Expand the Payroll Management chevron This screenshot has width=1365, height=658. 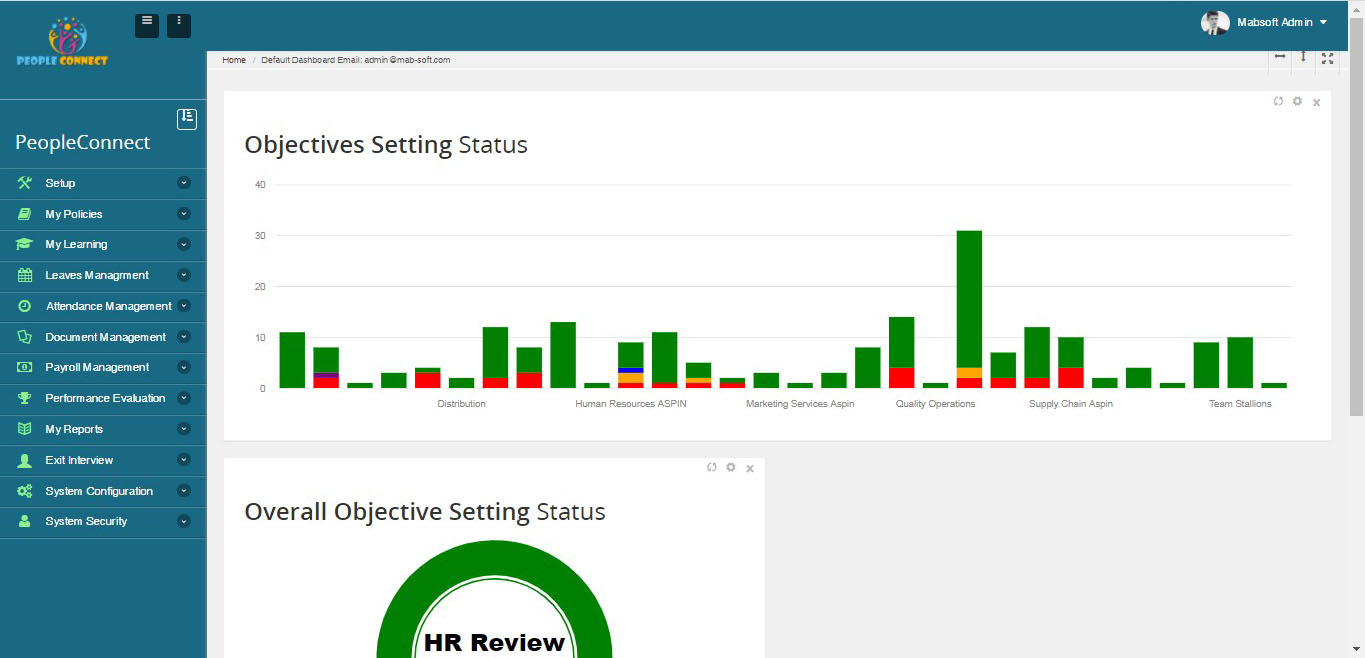coord(183,367)
